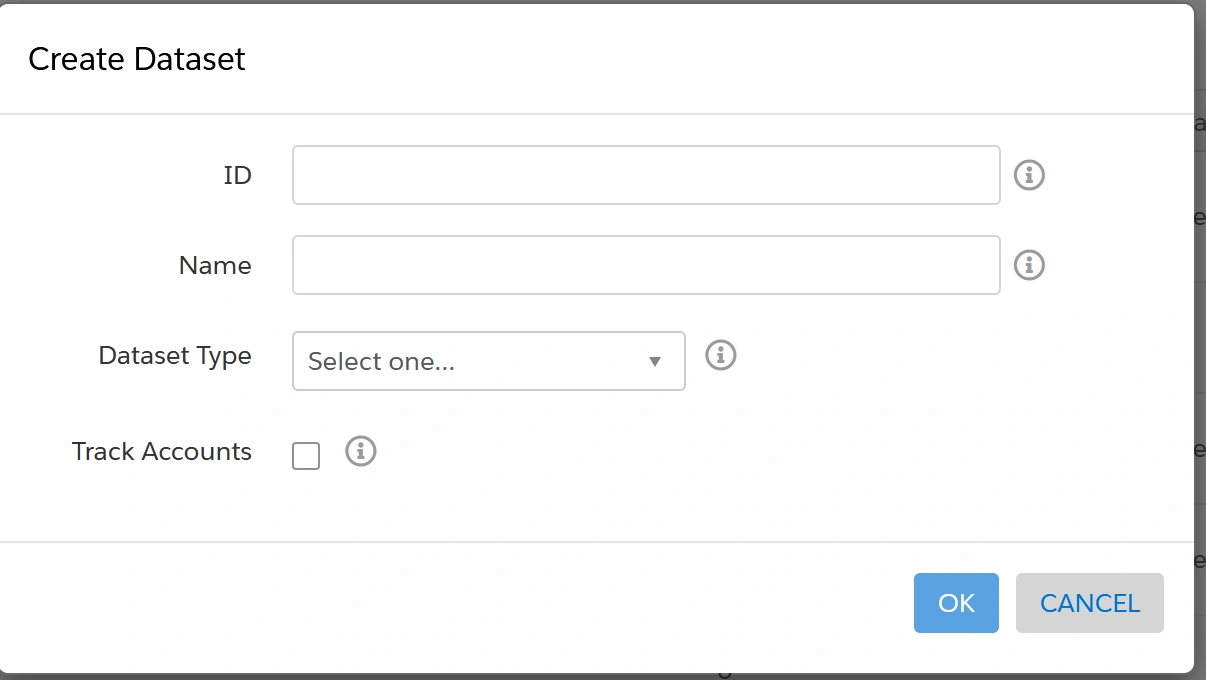Click inside the ID text field
This screenshot has width=1206, height=680.
tap(645, 174)
